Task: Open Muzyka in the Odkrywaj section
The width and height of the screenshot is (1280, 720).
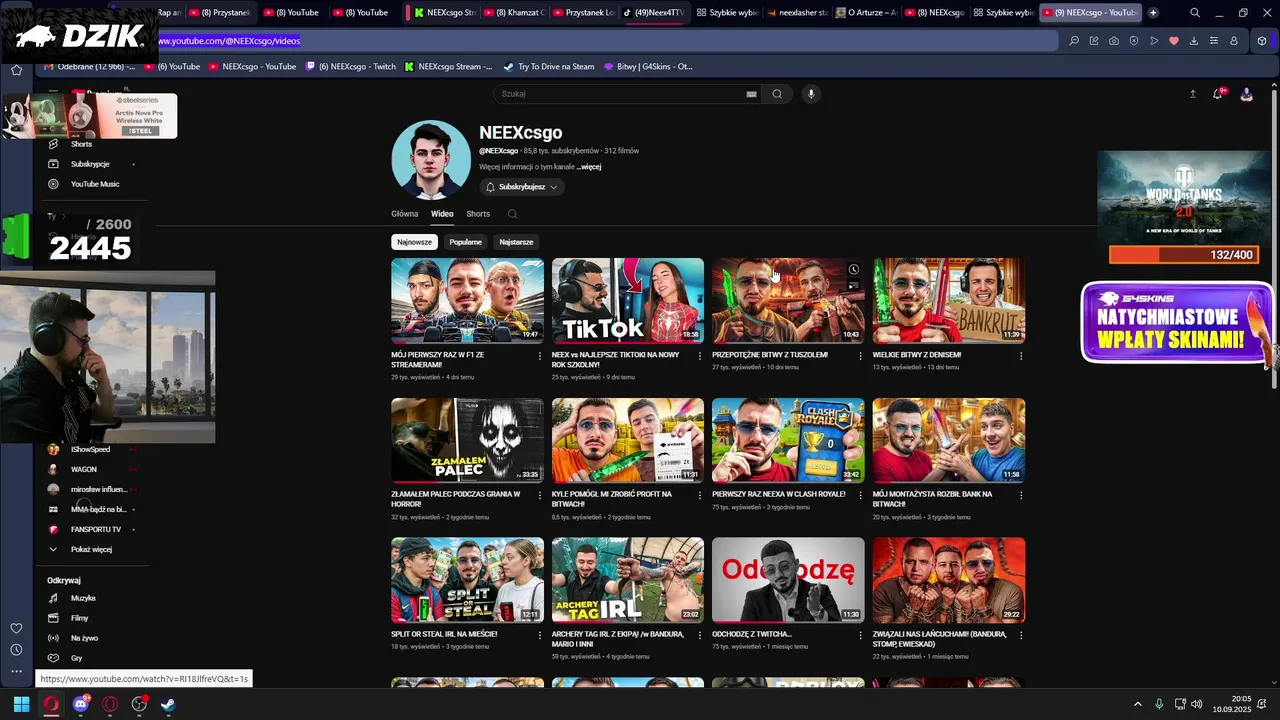Action: [83, 598]
